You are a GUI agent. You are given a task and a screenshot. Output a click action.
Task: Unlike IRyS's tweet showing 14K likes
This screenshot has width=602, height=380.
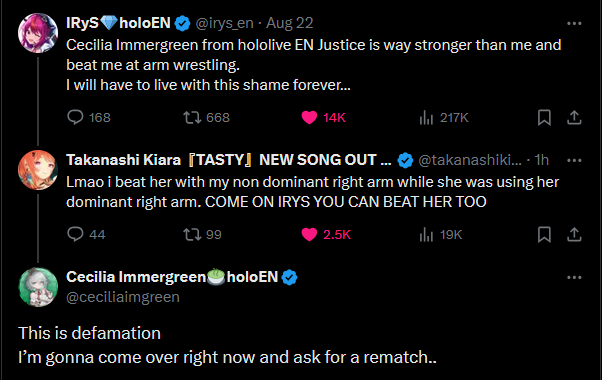(323, 117)
